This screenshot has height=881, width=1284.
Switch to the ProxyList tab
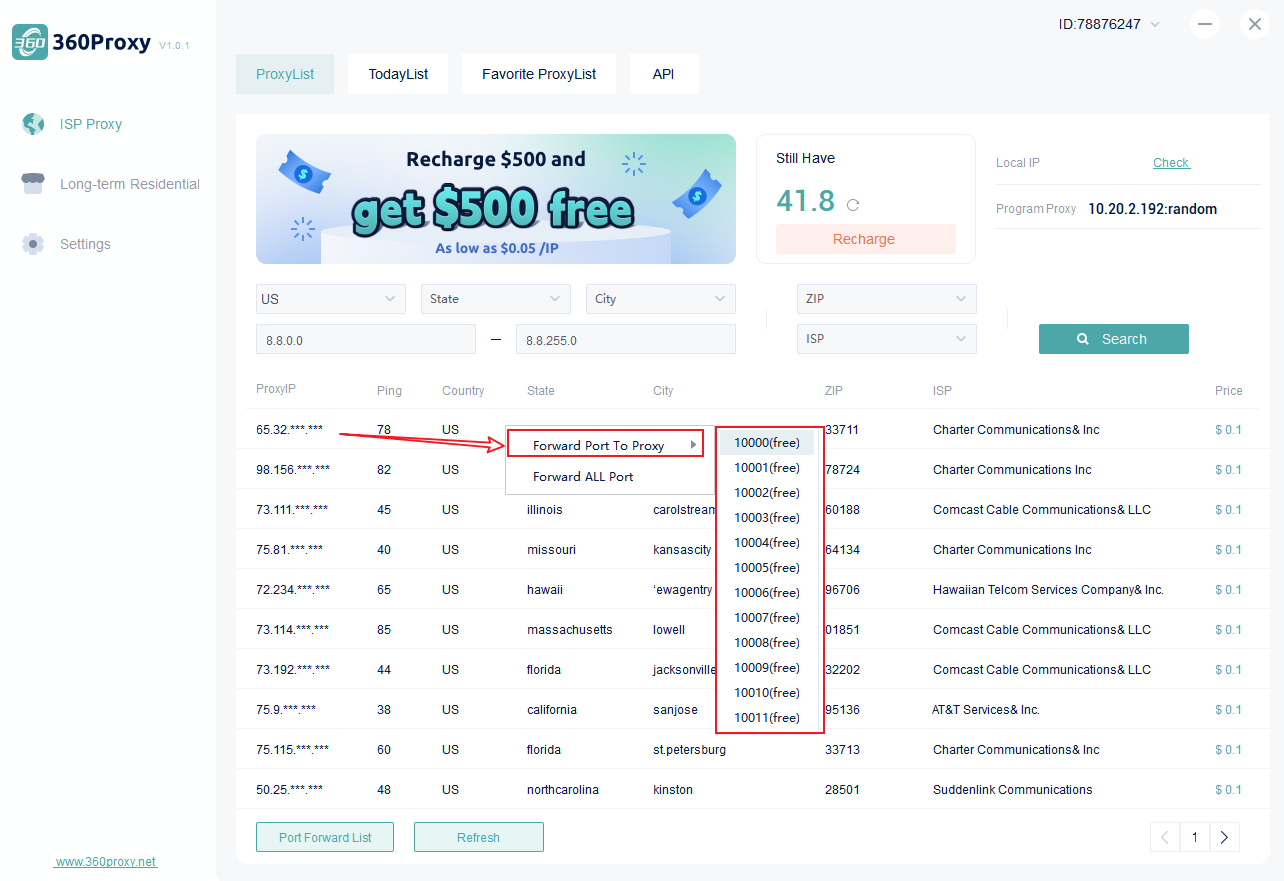[x=285, y=74]
